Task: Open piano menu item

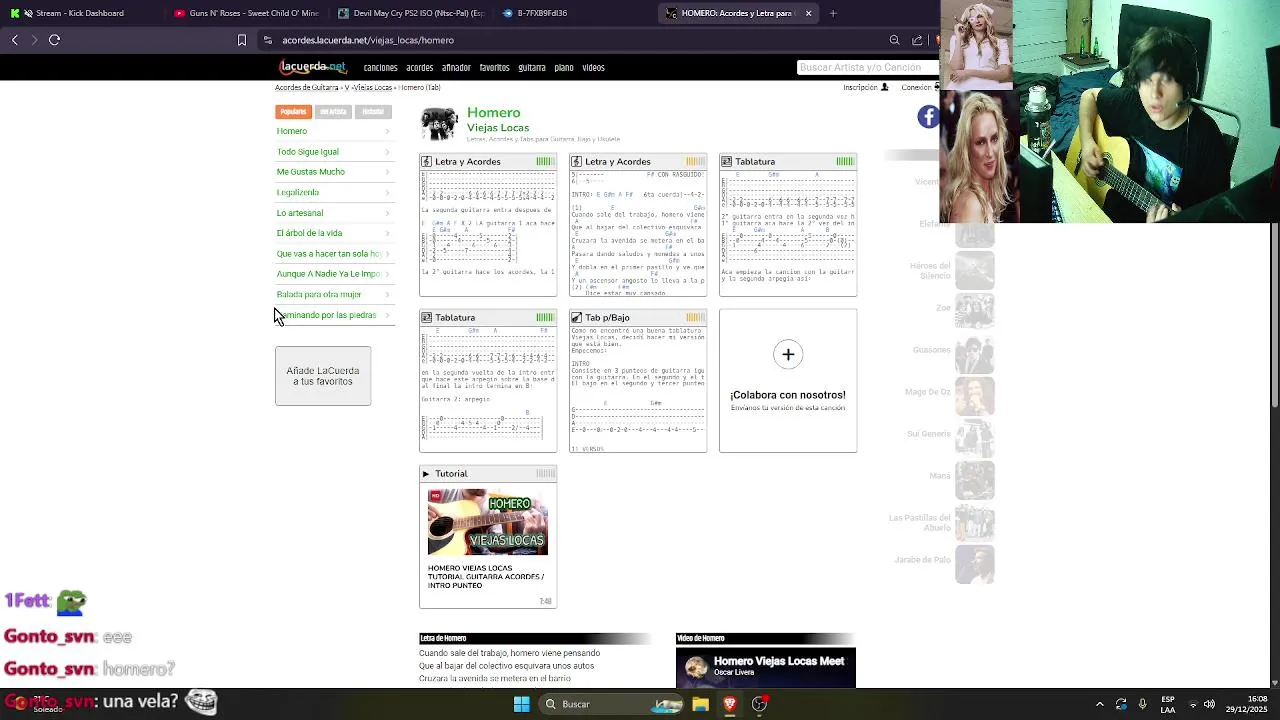Action: pyautogui.click(x=564, y=68)
